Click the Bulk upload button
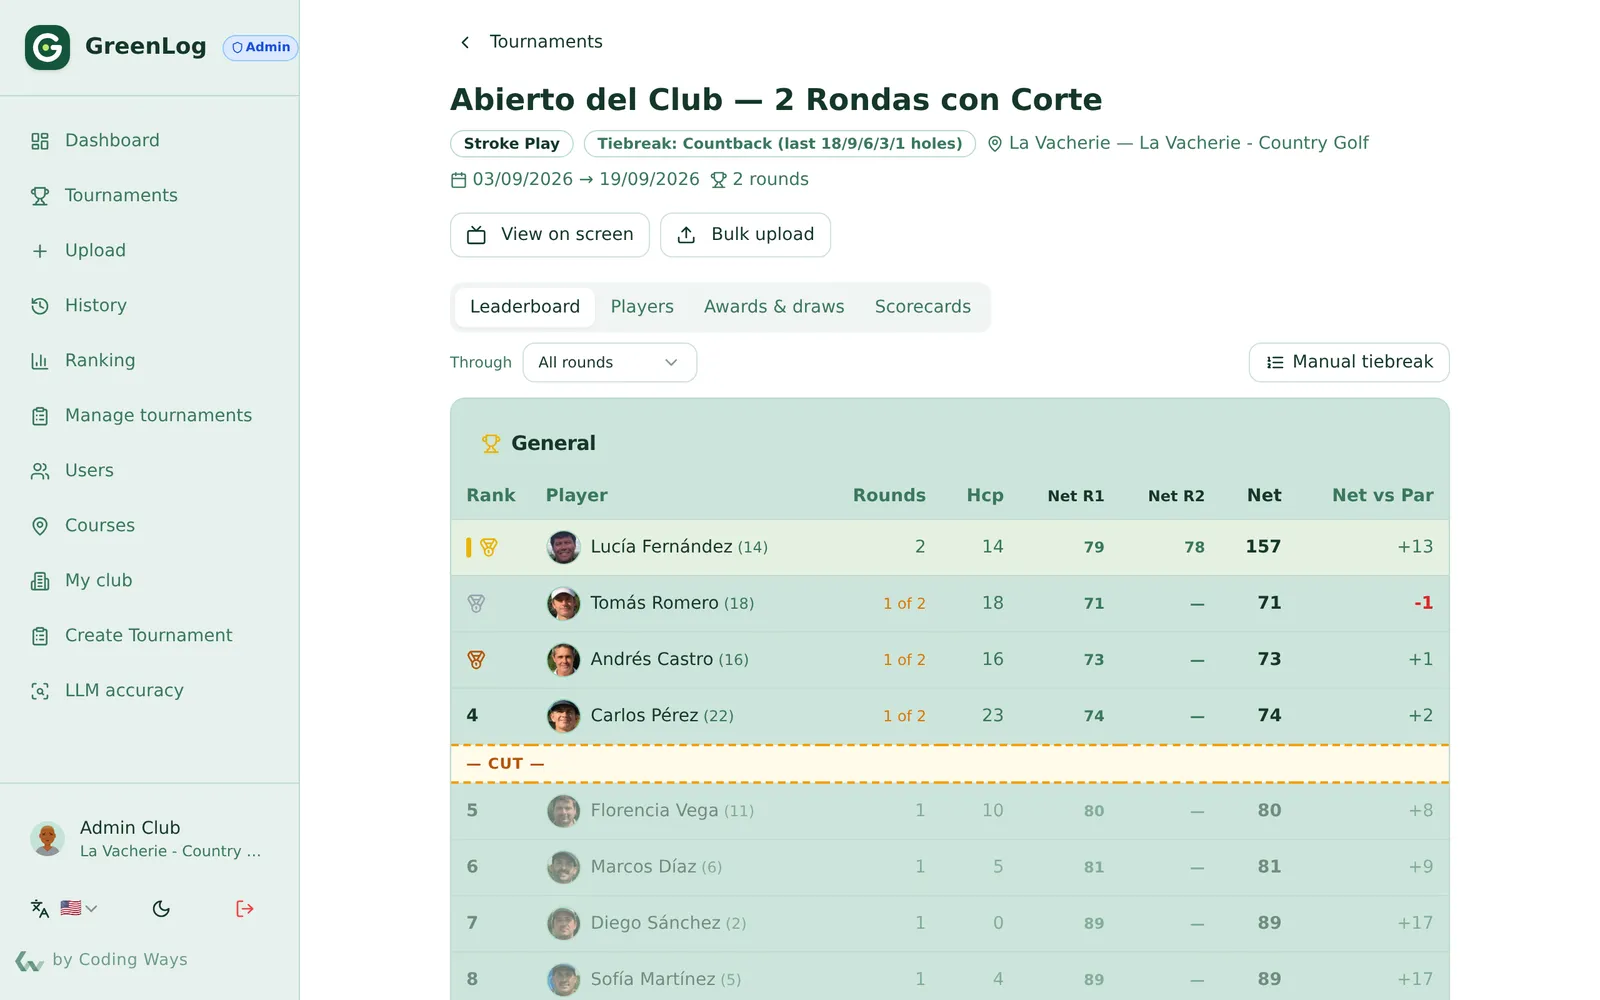Viewport: 1600px width, 1000px height. pos(745,235)
